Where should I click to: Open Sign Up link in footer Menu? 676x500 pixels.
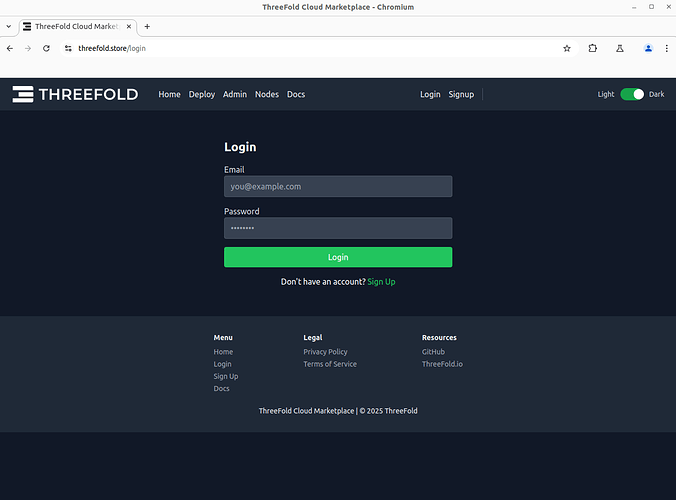click(x=225, y=376)
